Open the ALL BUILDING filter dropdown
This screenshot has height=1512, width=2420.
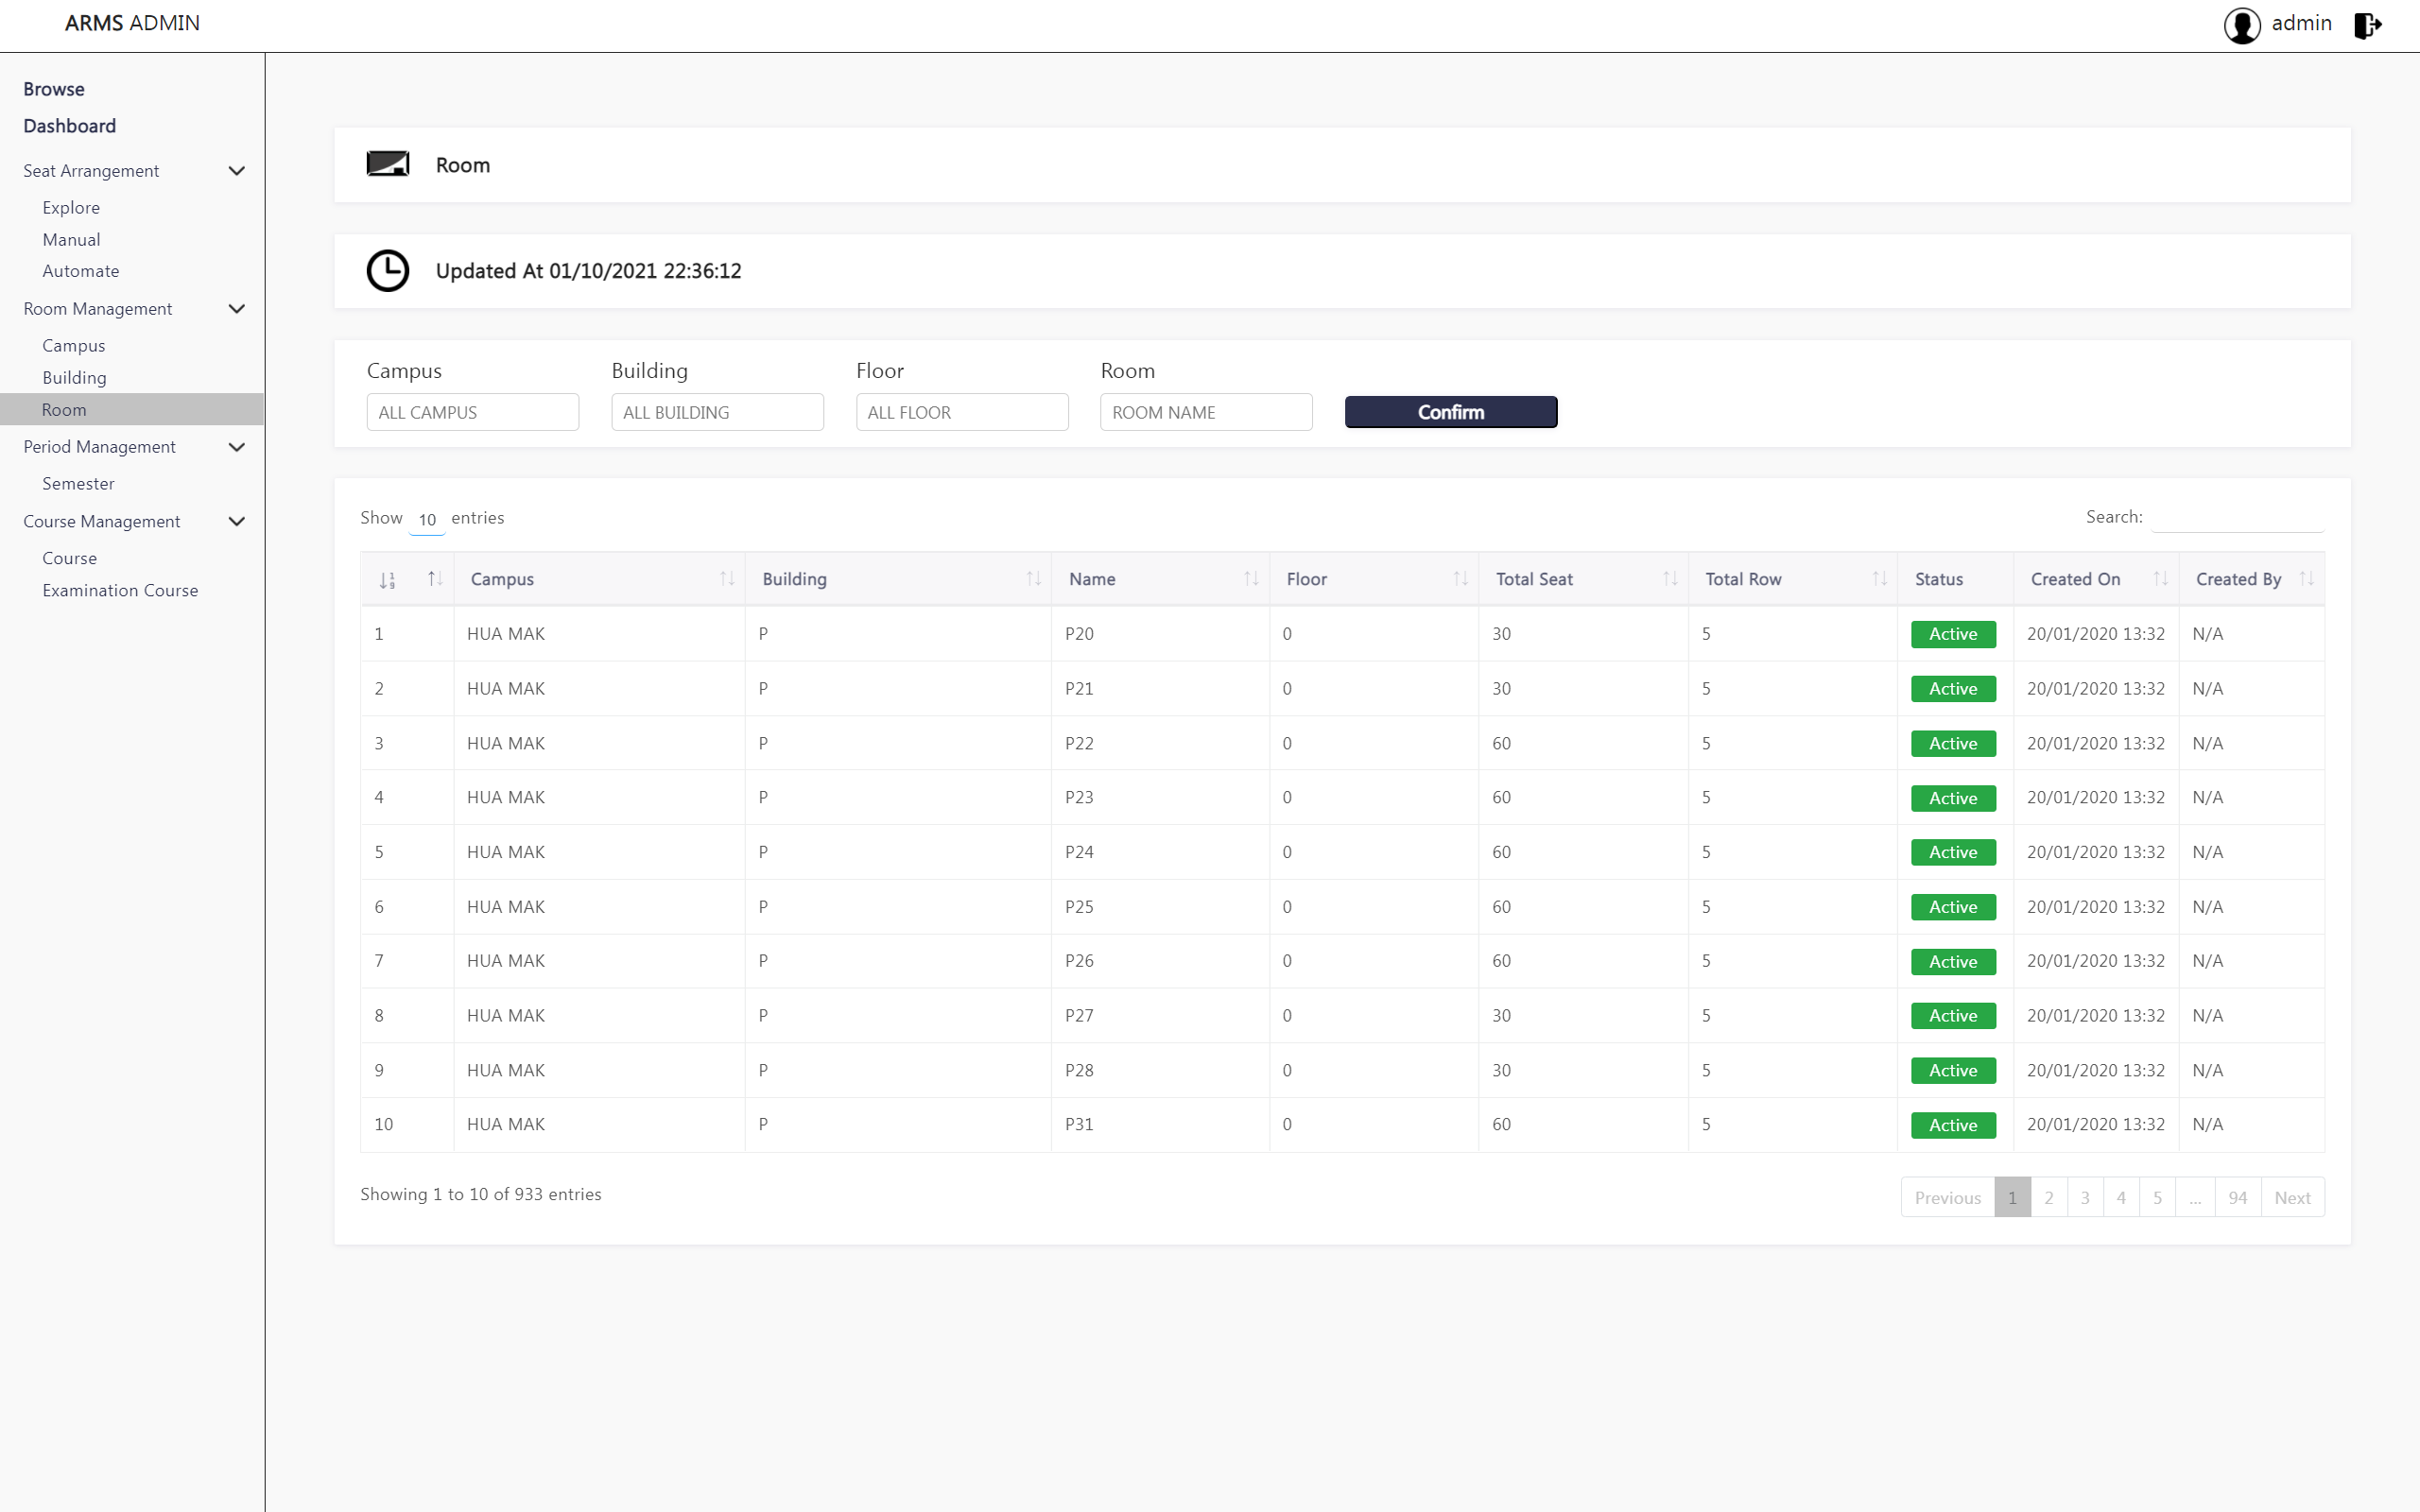pyautogui.click(x=717, y=412)
